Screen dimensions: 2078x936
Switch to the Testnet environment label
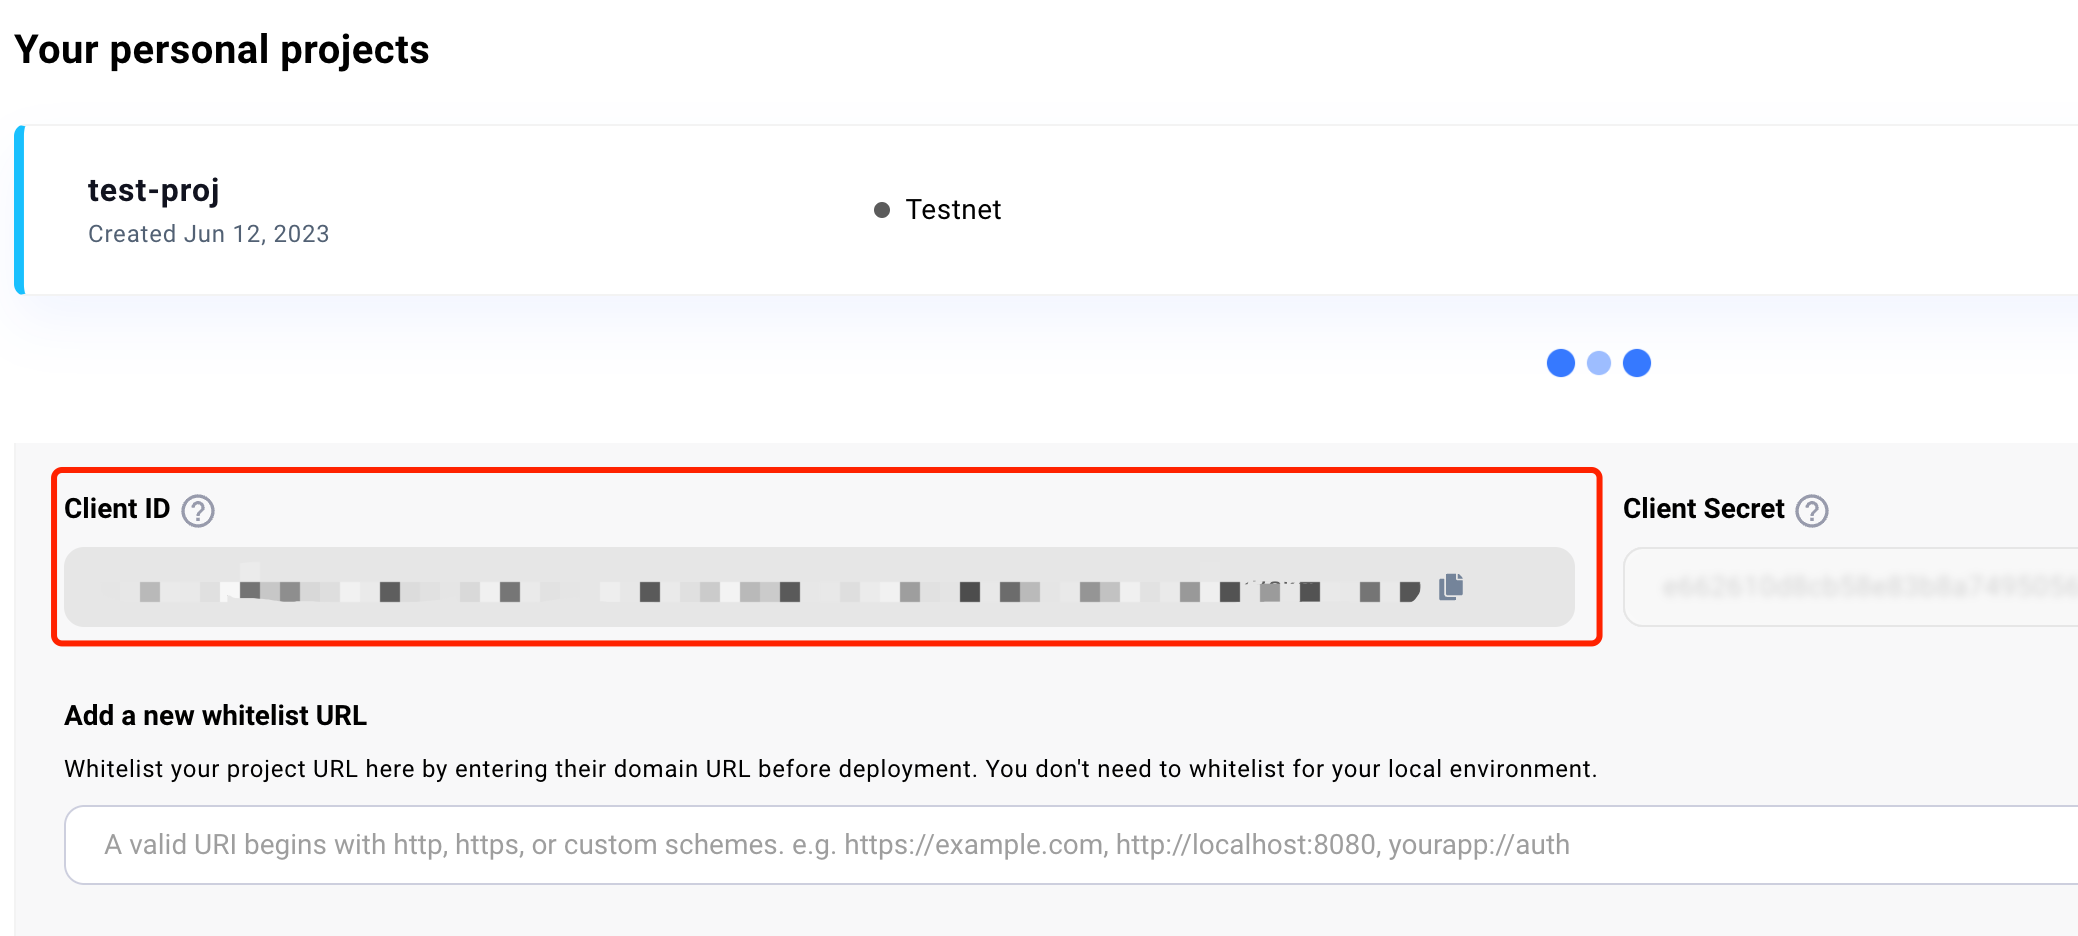click(953, 209)
